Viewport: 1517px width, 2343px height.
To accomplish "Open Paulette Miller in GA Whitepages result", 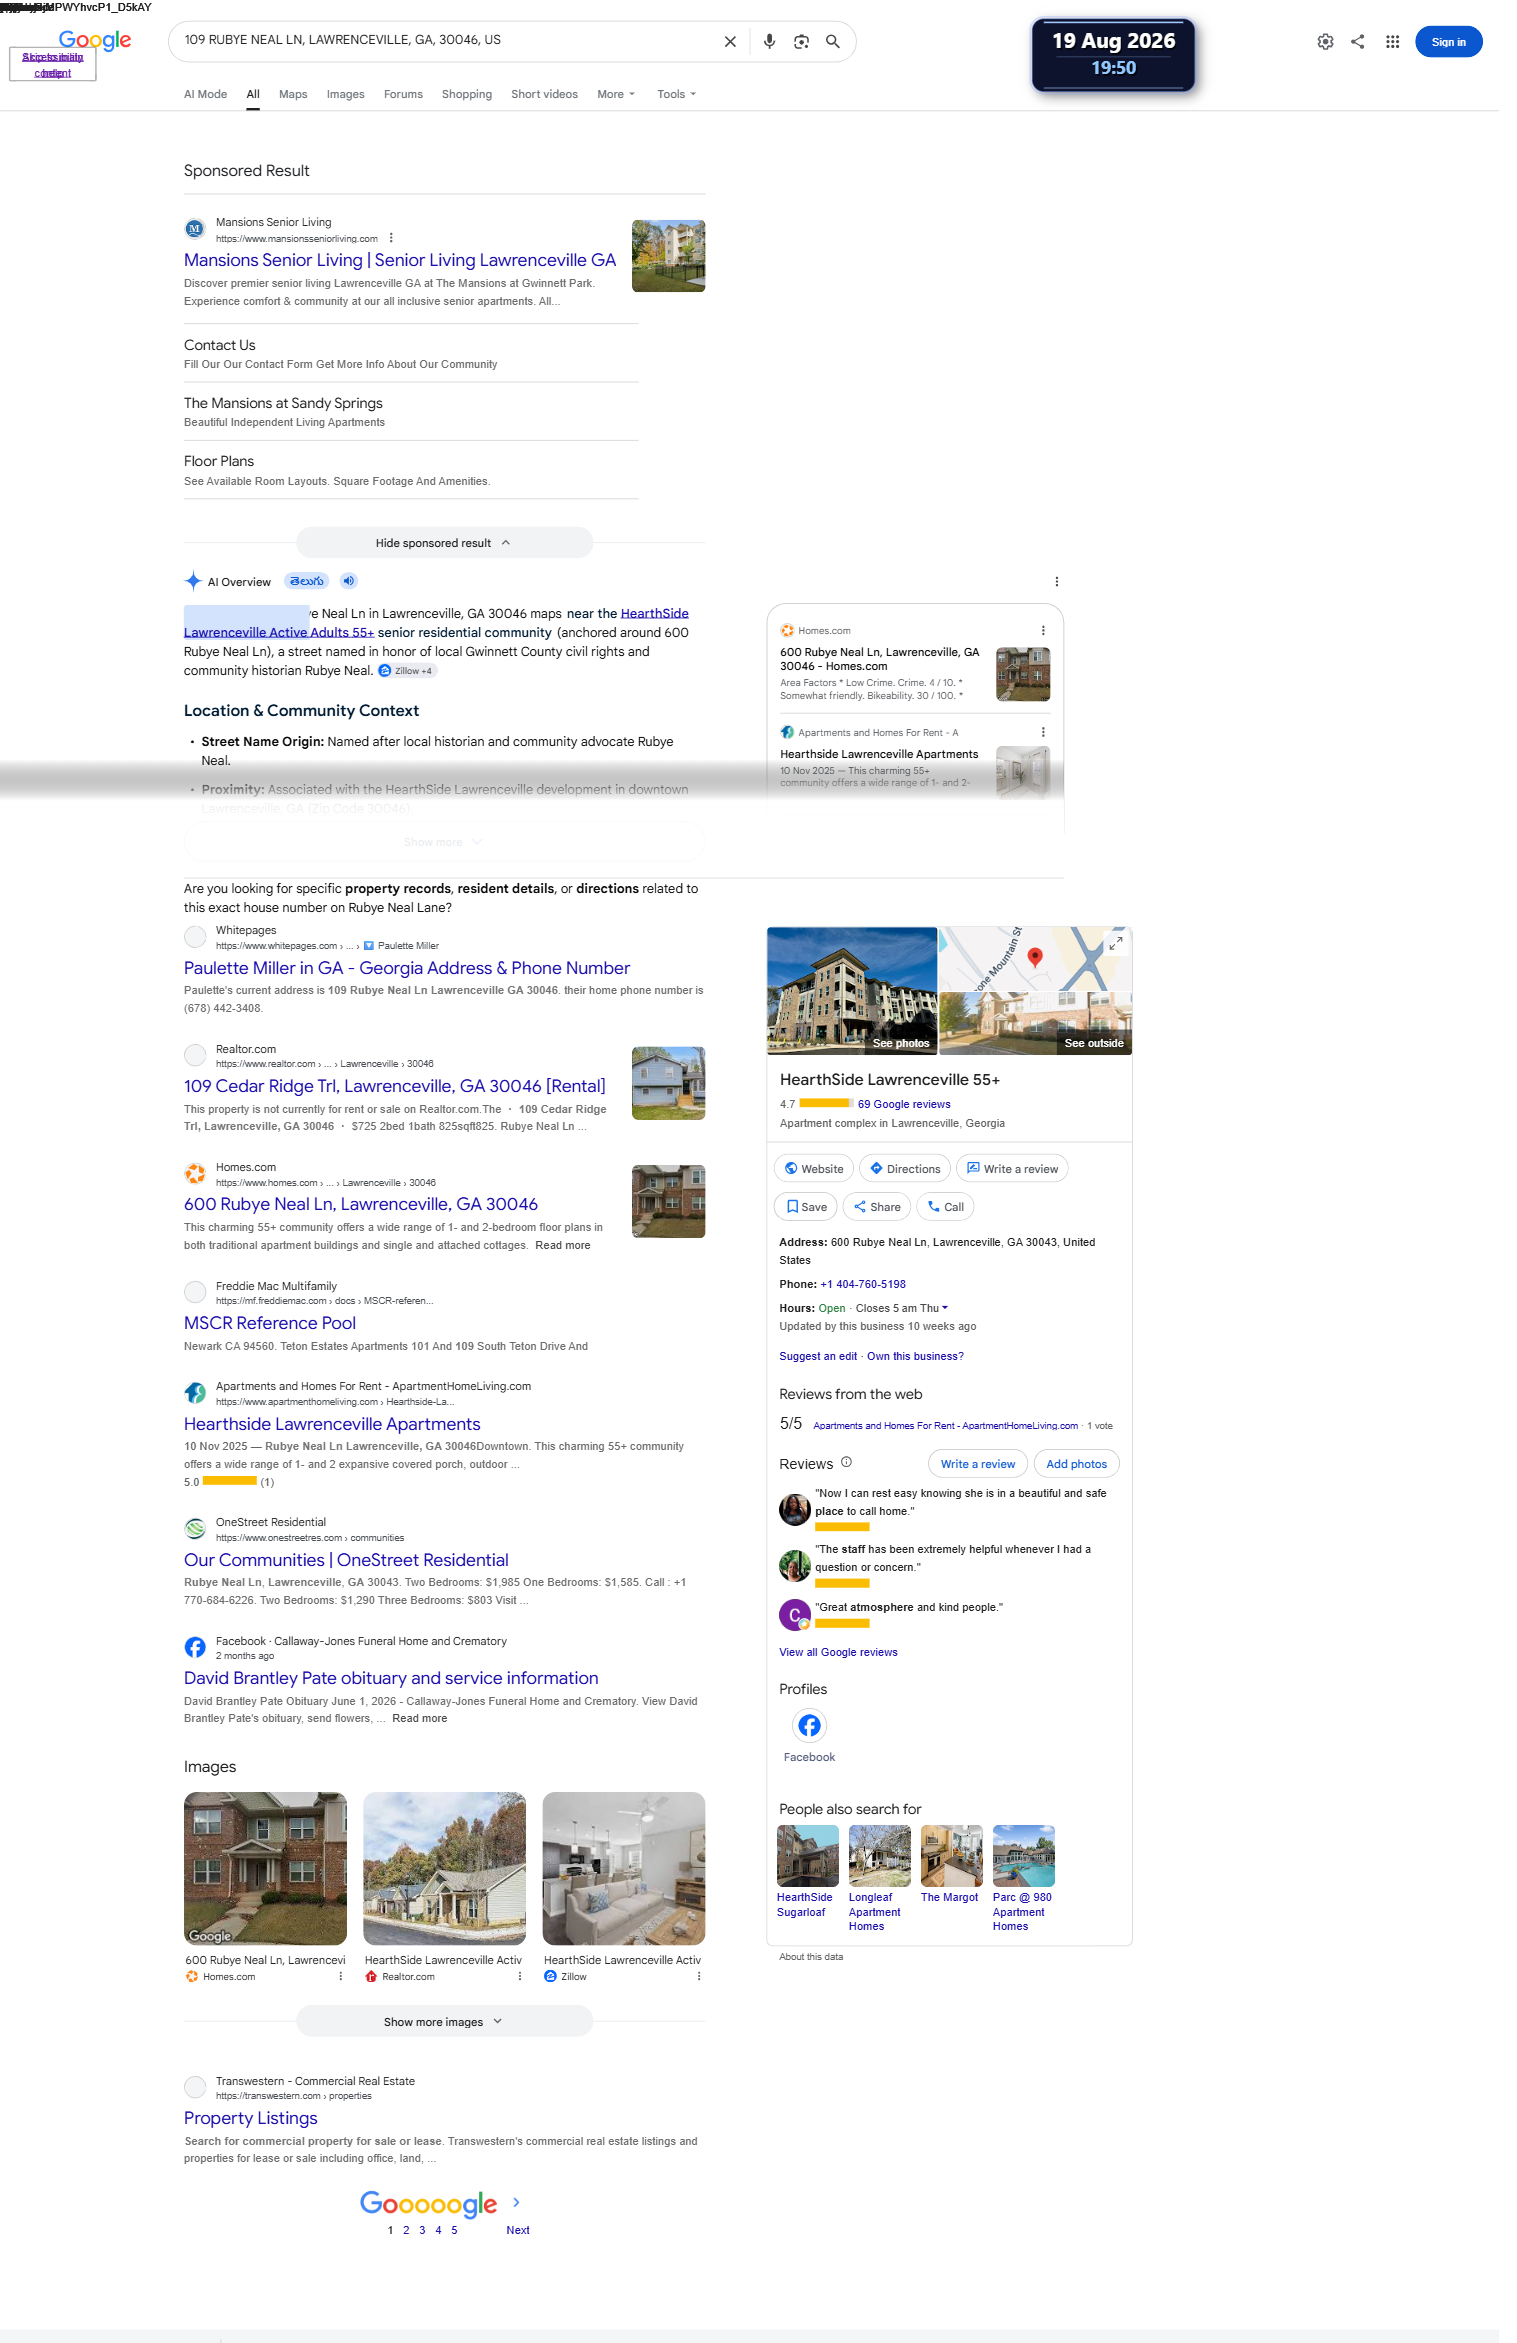I will pos(407,968).
